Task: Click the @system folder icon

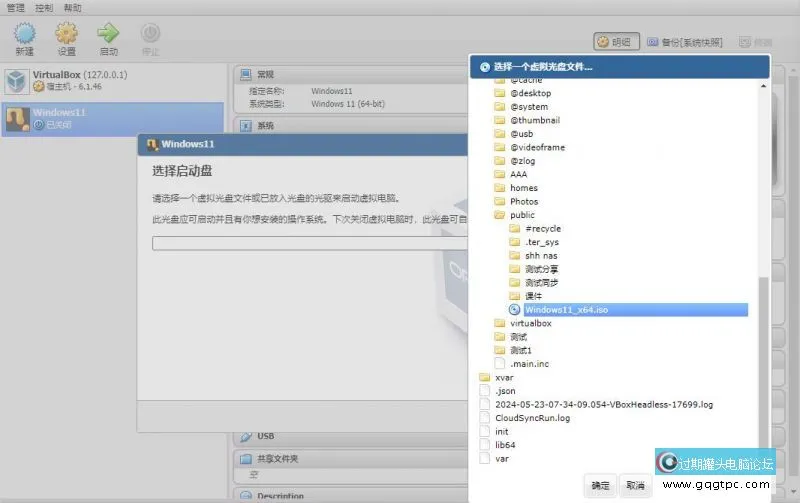Action: point(500,107)
